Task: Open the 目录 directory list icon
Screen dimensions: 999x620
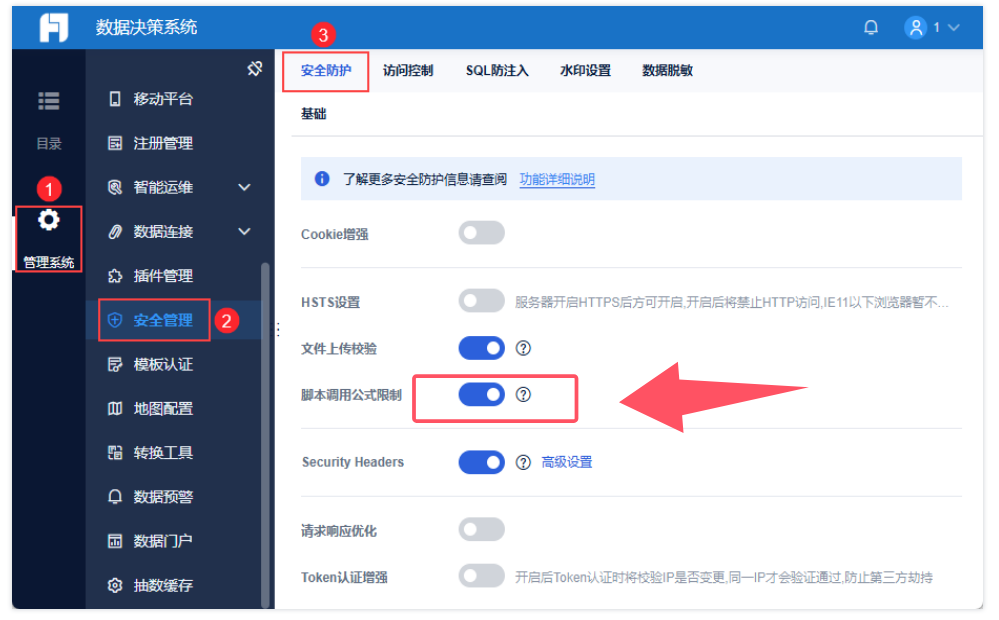Action: pos(48,101)
